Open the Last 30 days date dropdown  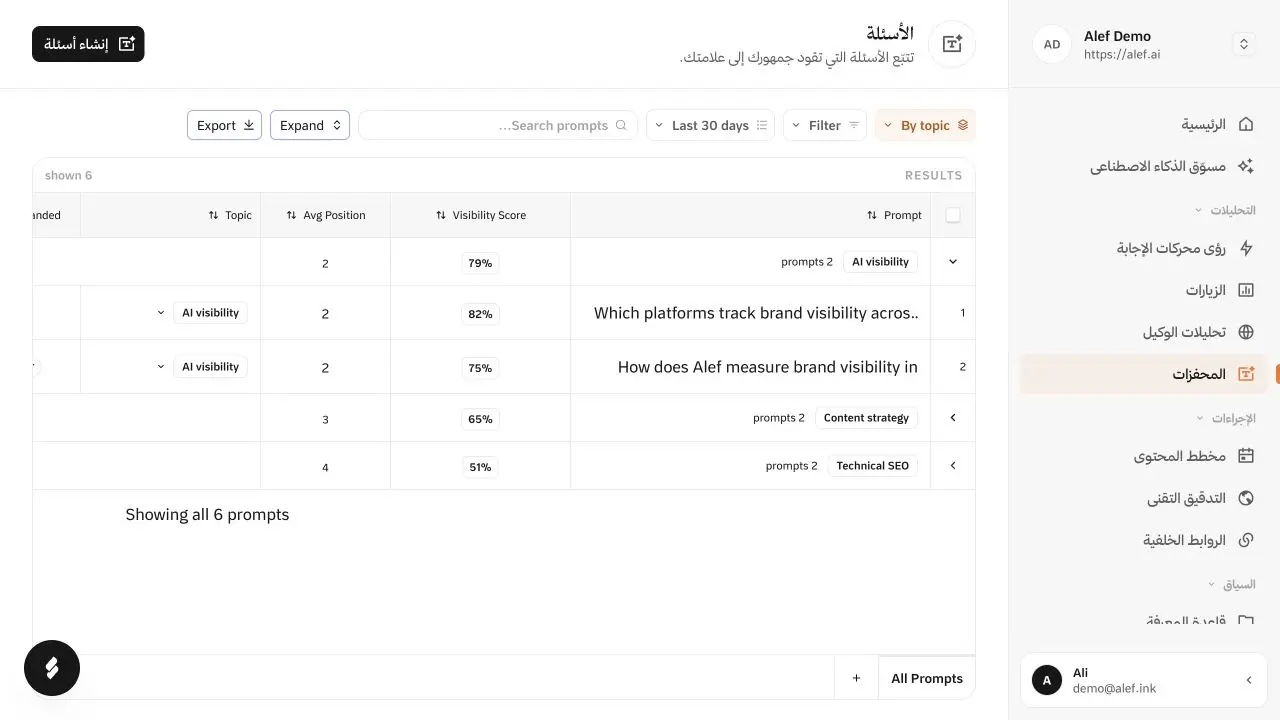pos(710,125)
